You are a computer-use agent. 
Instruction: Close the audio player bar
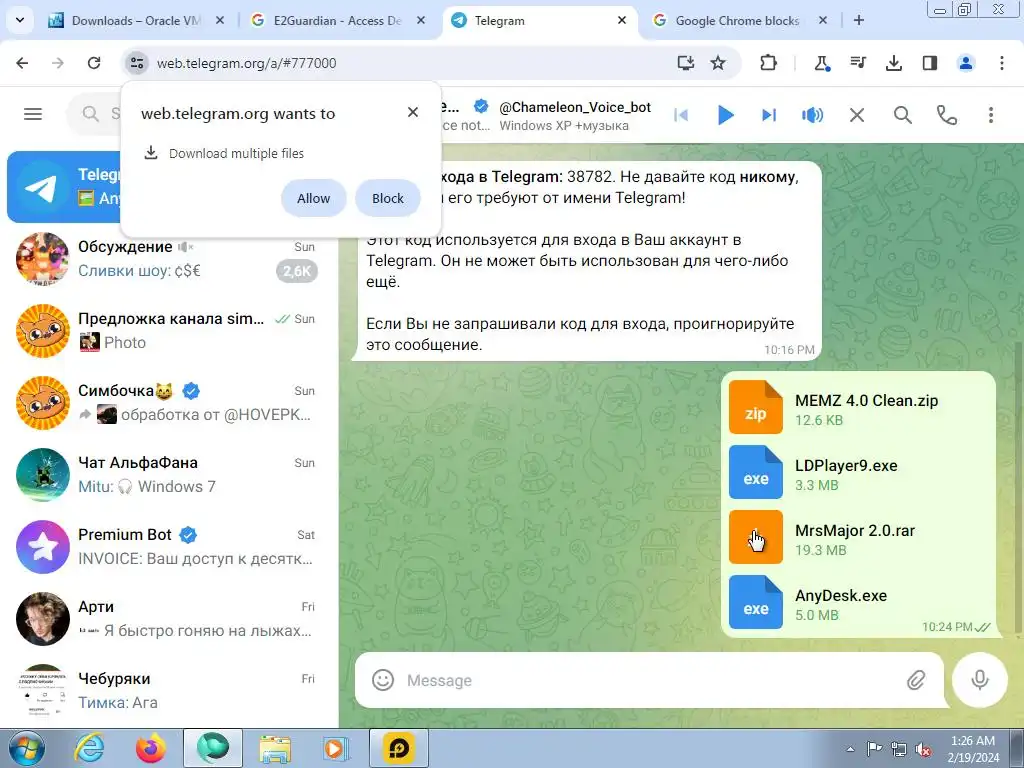click(x=857, y=115)
